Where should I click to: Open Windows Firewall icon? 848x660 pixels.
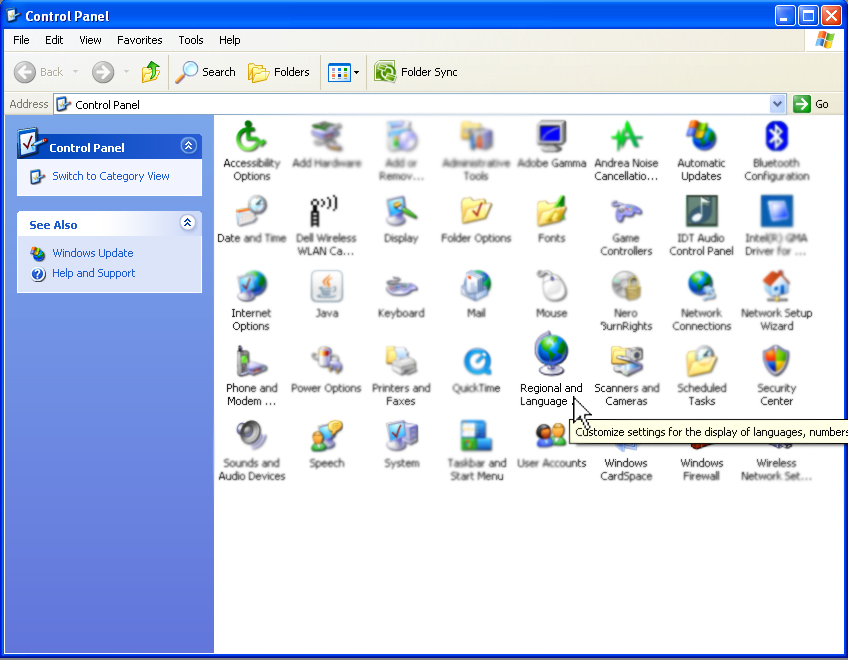click(x=701, y=469)
